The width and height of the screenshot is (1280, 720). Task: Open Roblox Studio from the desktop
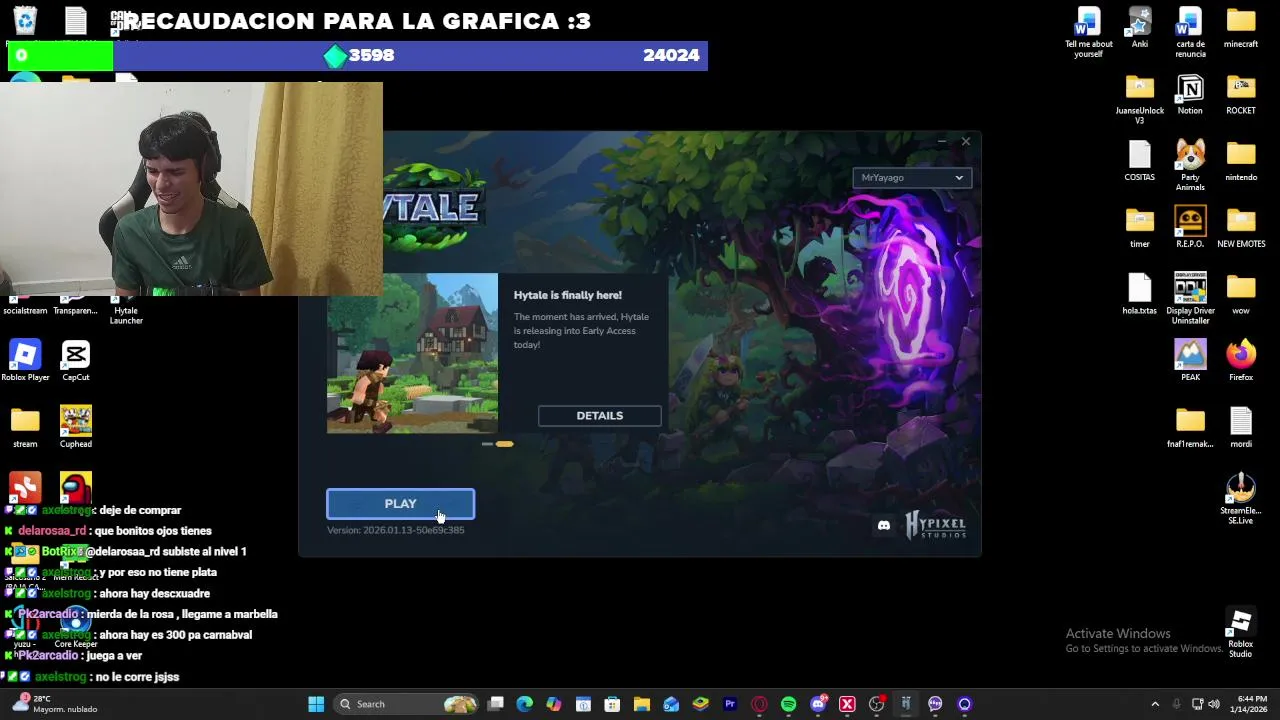coord(1241,634)
